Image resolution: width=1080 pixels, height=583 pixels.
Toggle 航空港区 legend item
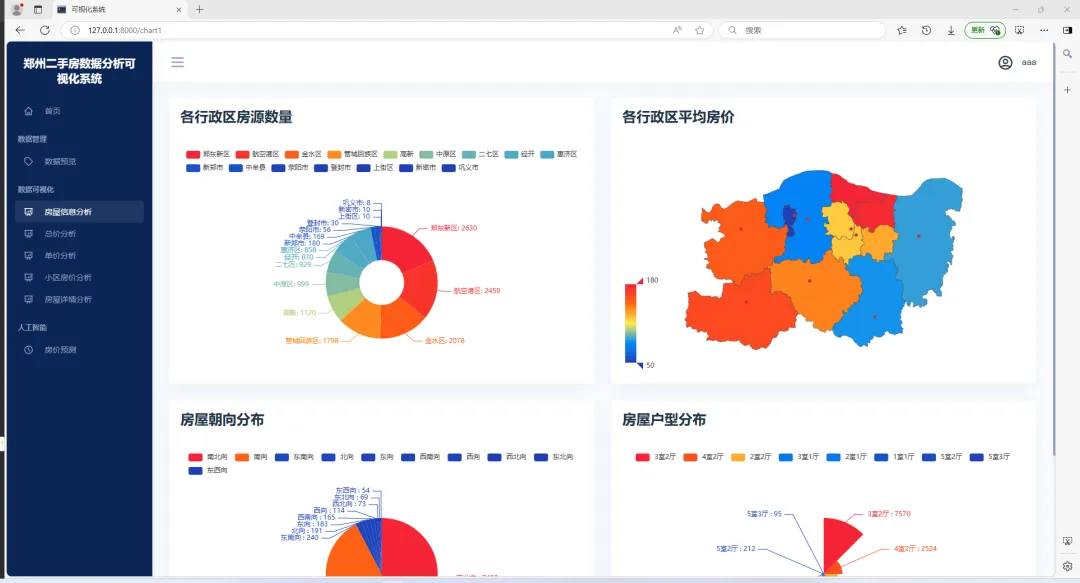pos(257,154)
